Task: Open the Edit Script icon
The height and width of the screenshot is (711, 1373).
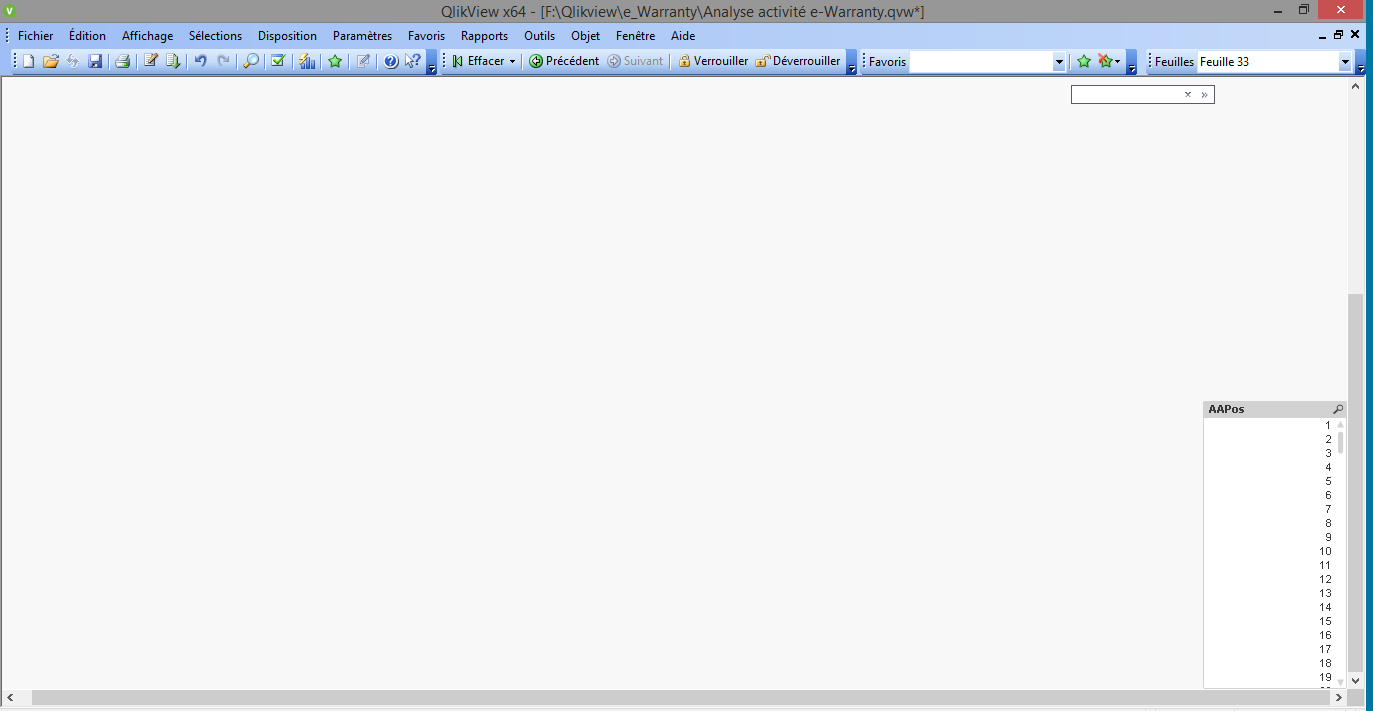Action: 151,61
